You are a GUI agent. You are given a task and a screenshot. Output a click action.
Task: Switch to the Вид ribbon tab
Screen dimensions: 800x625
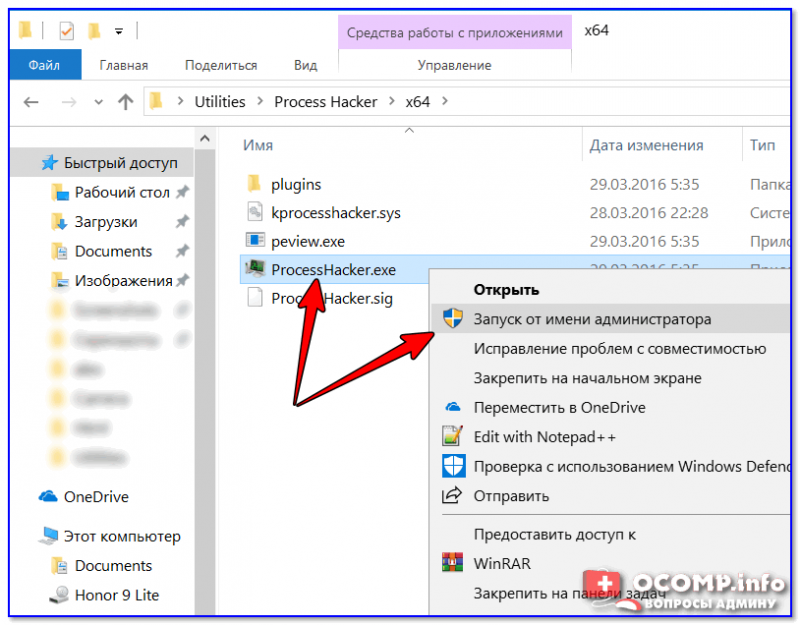[x=305, y=65]
